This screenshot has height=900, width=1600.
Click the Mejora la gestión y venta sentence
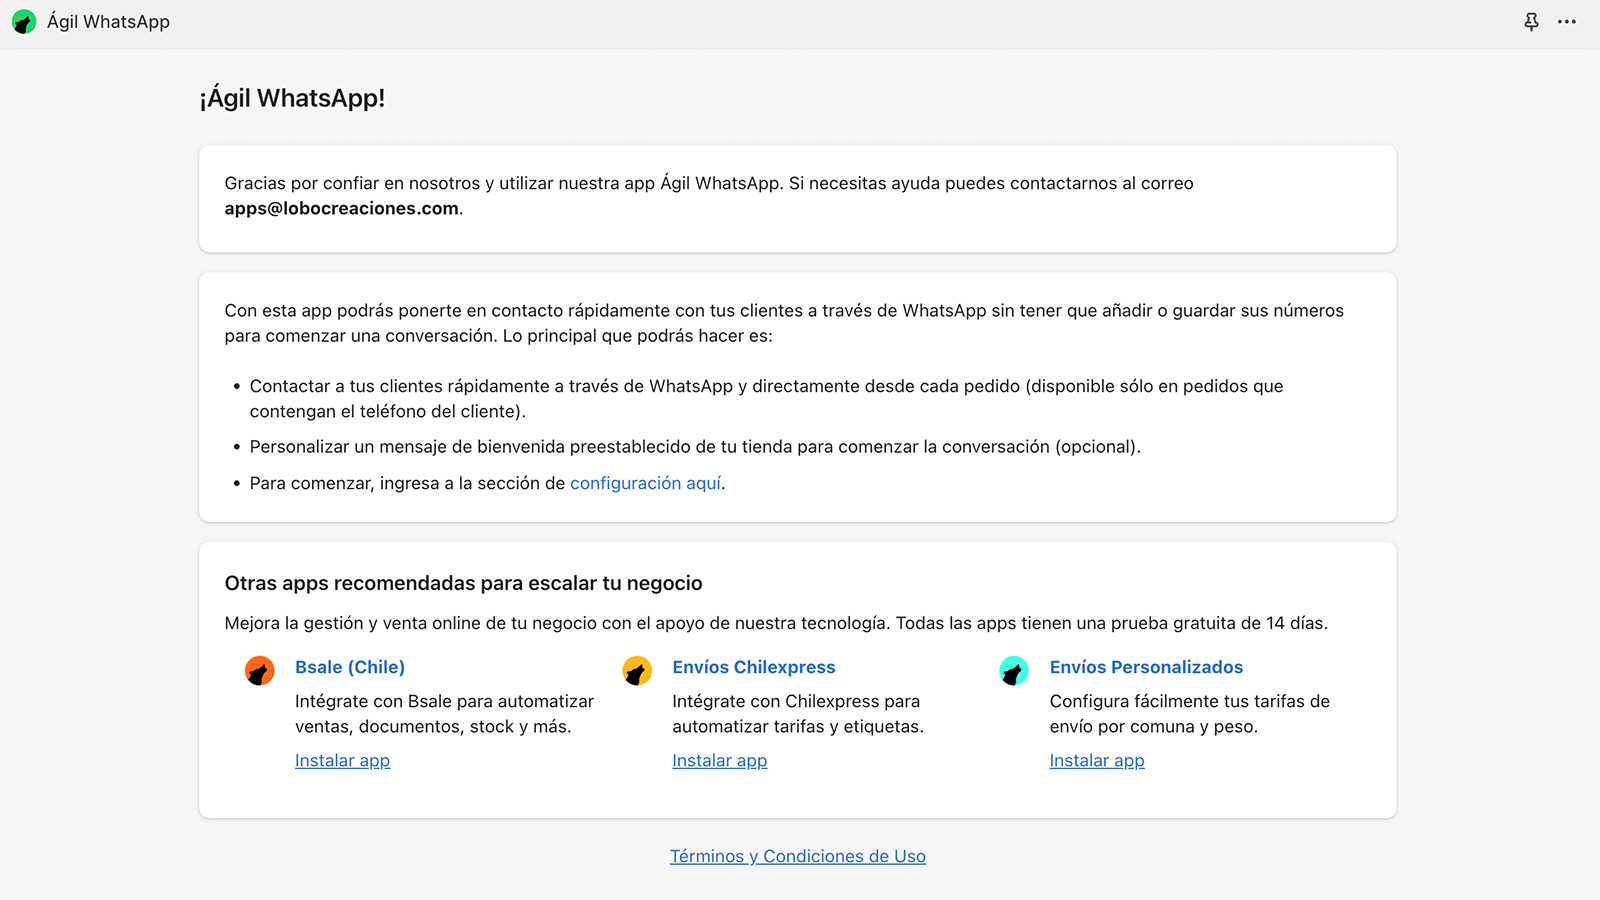tap(776, 623)
